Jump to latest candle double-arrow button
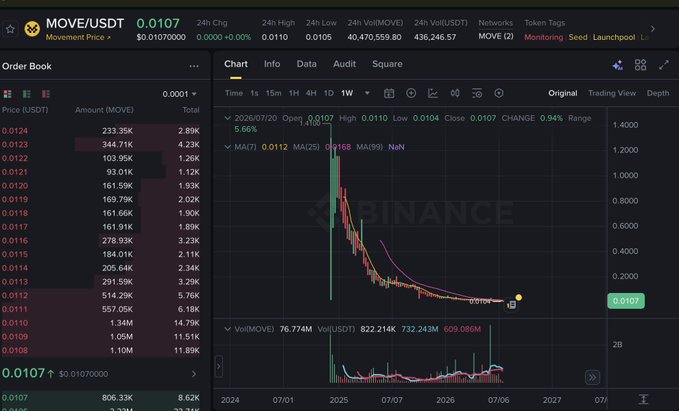This screenshot has width=679, height=411. click(x=592, y=377)
